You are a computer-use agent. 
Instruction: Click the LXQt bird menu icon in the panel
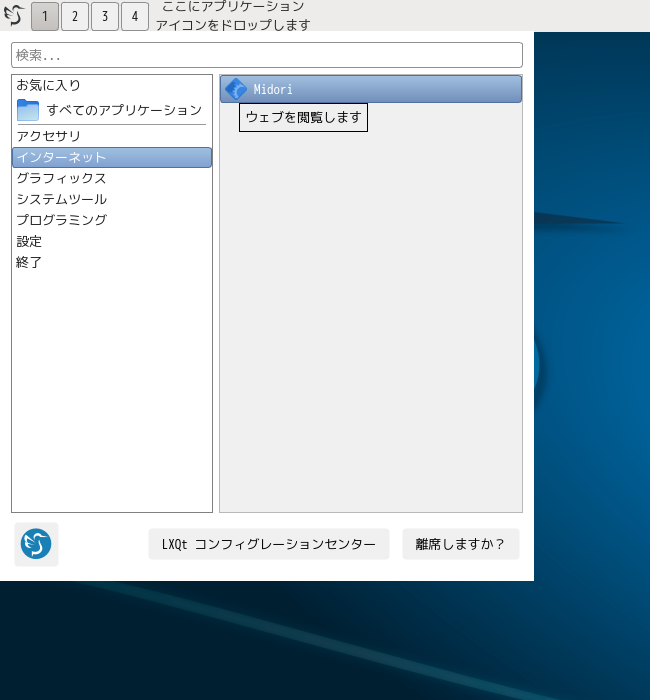pyautogui.click(x=14, y=16)
